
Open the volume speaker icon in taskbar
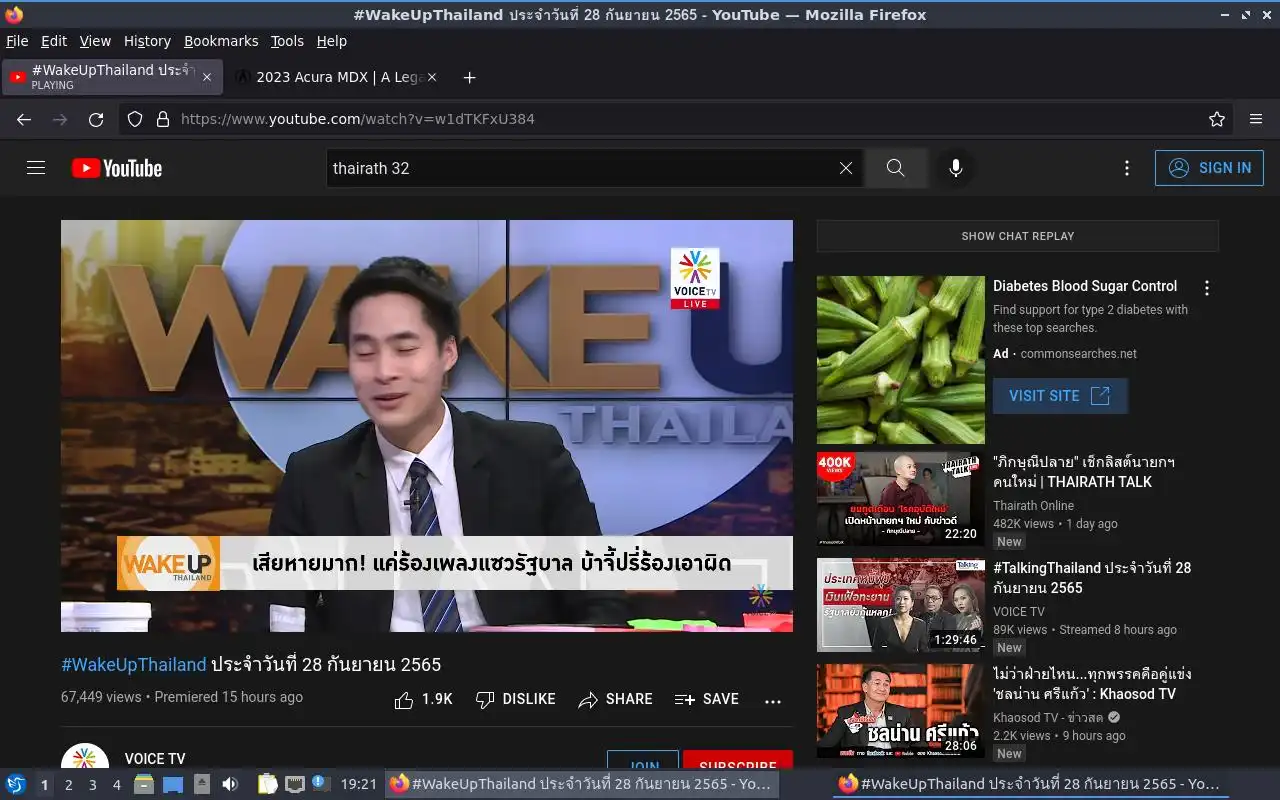pos(230,784)
